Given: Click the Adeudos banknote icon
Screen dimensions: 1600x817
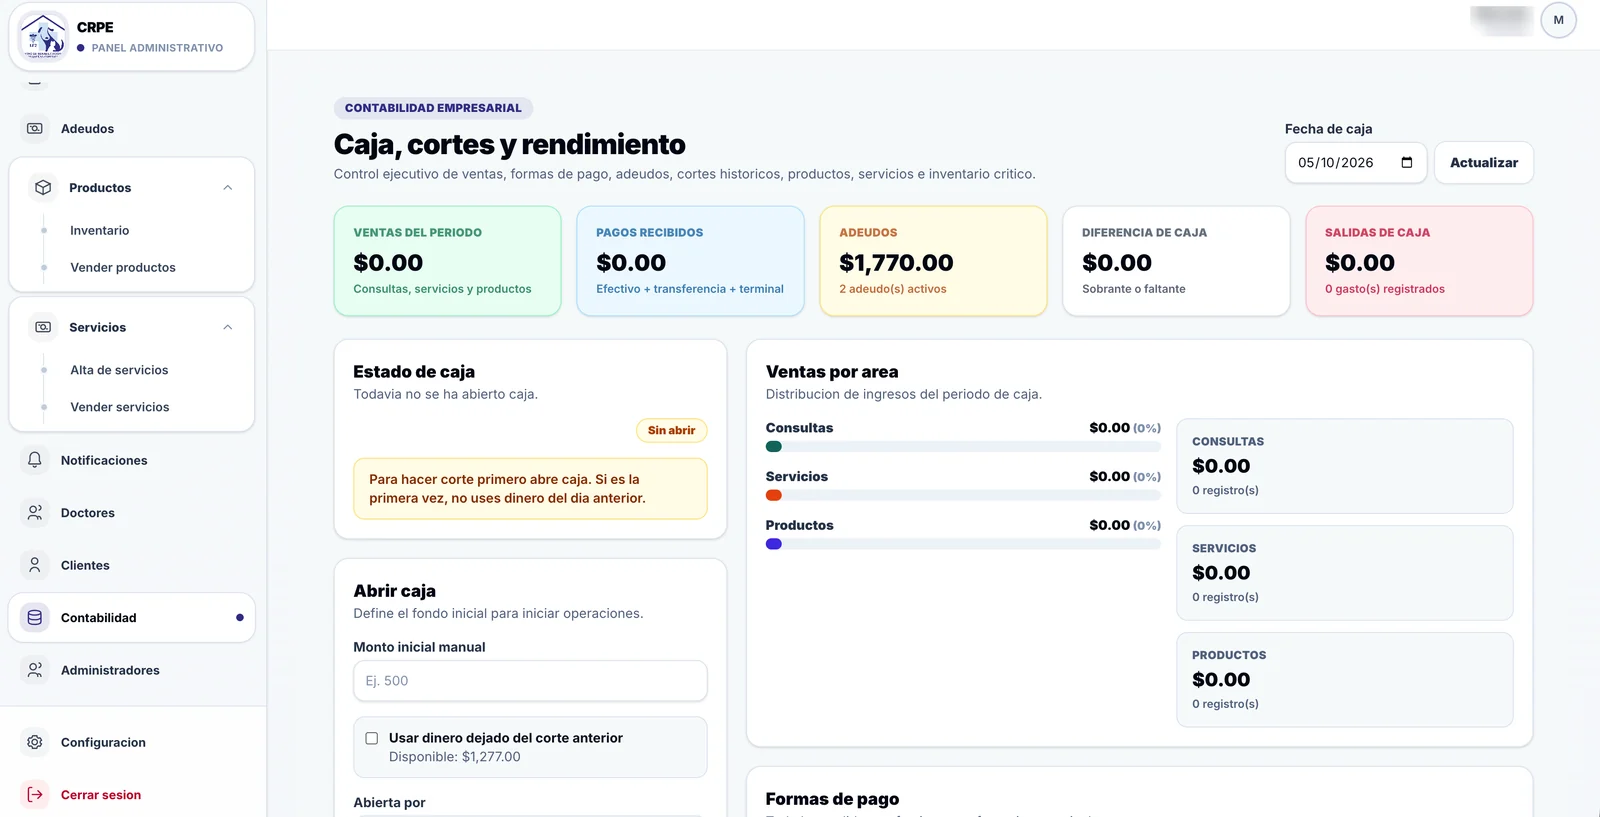Looking at the screenshot, I should pyautogui.click(x=35, y=128).
